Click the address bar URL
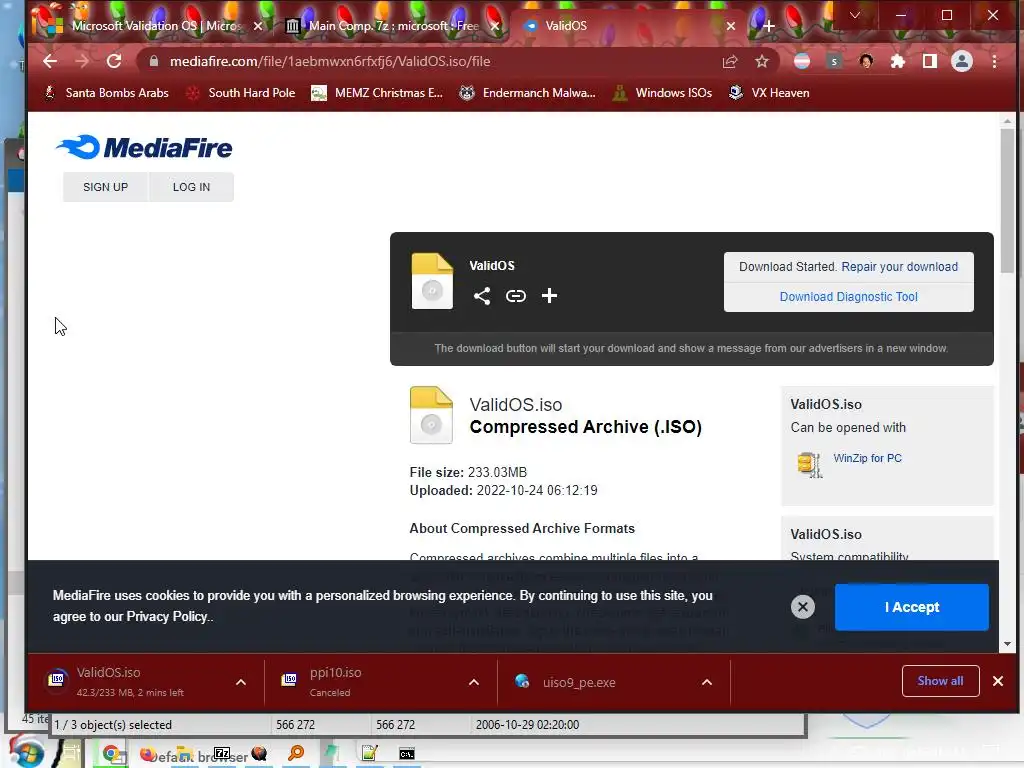The image size is (1024, 768). click(x=330, y=61)
